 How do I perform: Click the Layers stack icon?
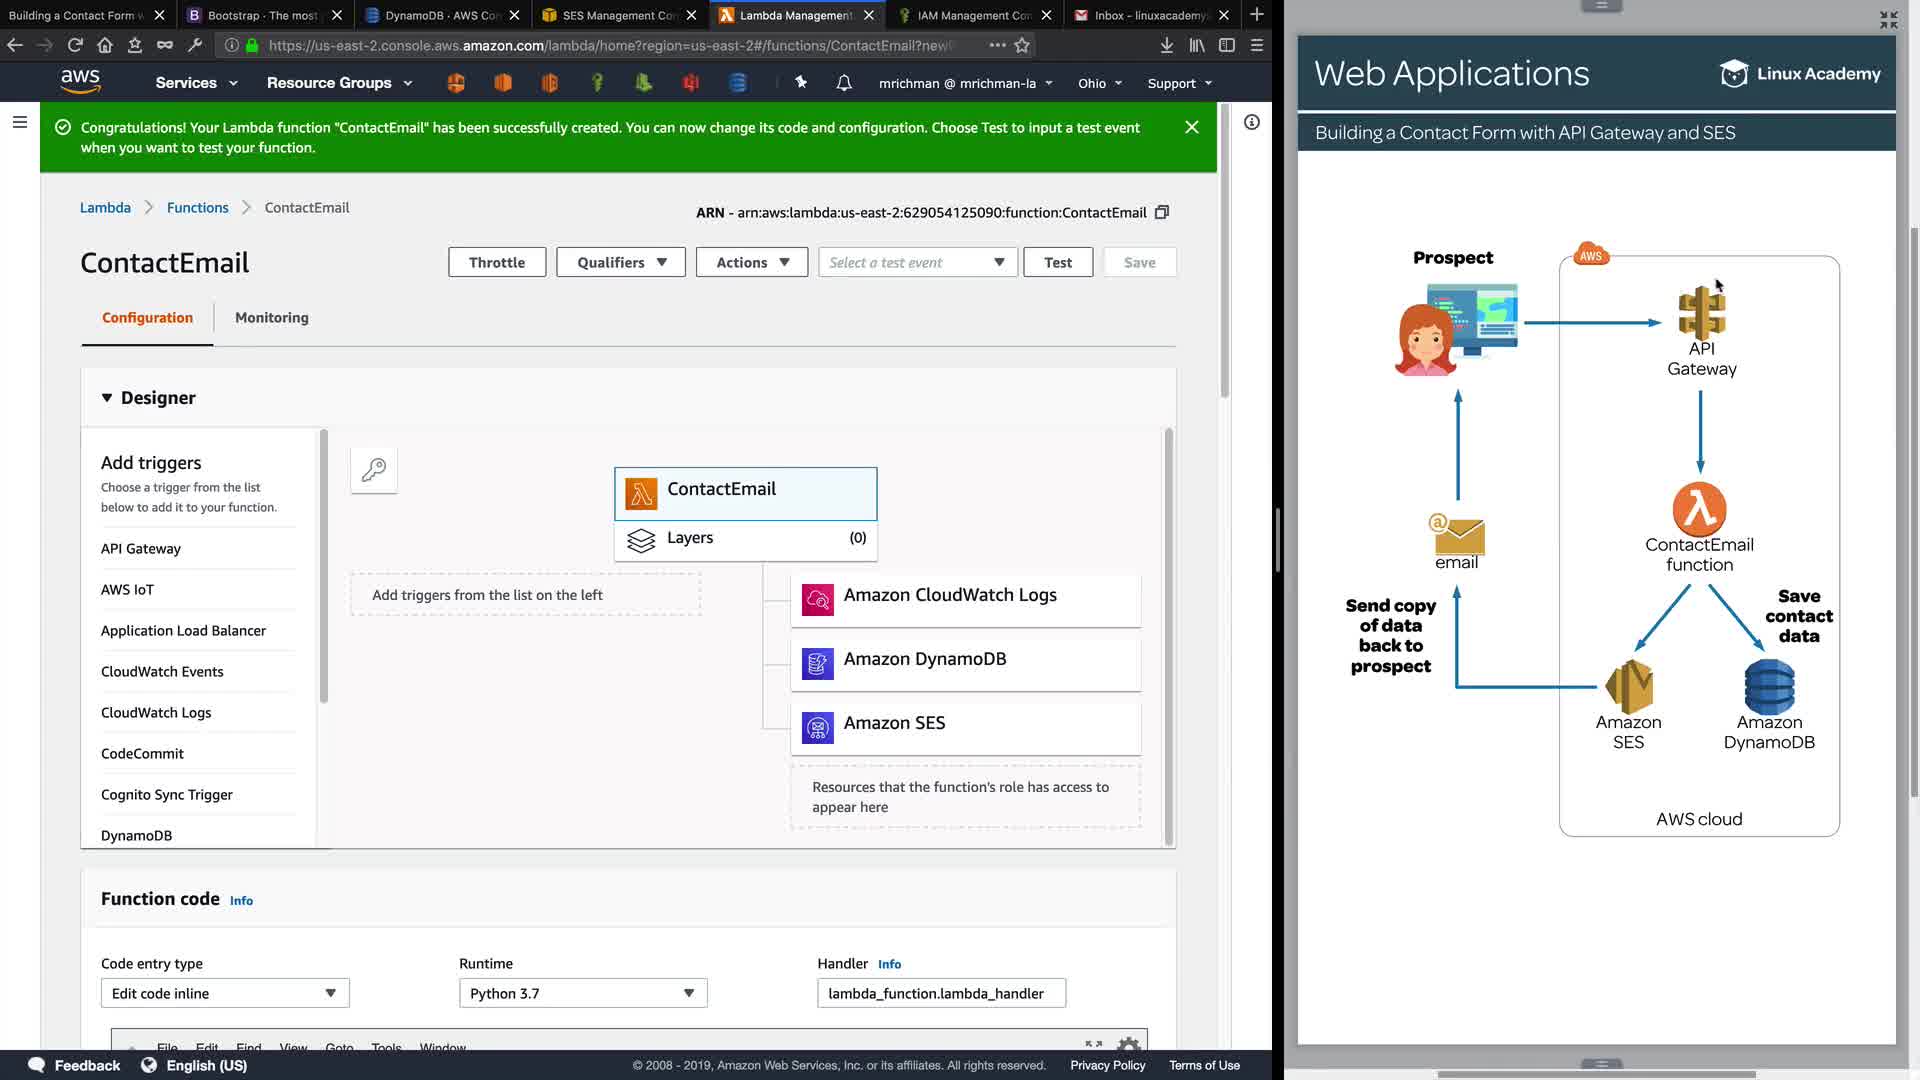pyautogui.click(x=641, y=539)
